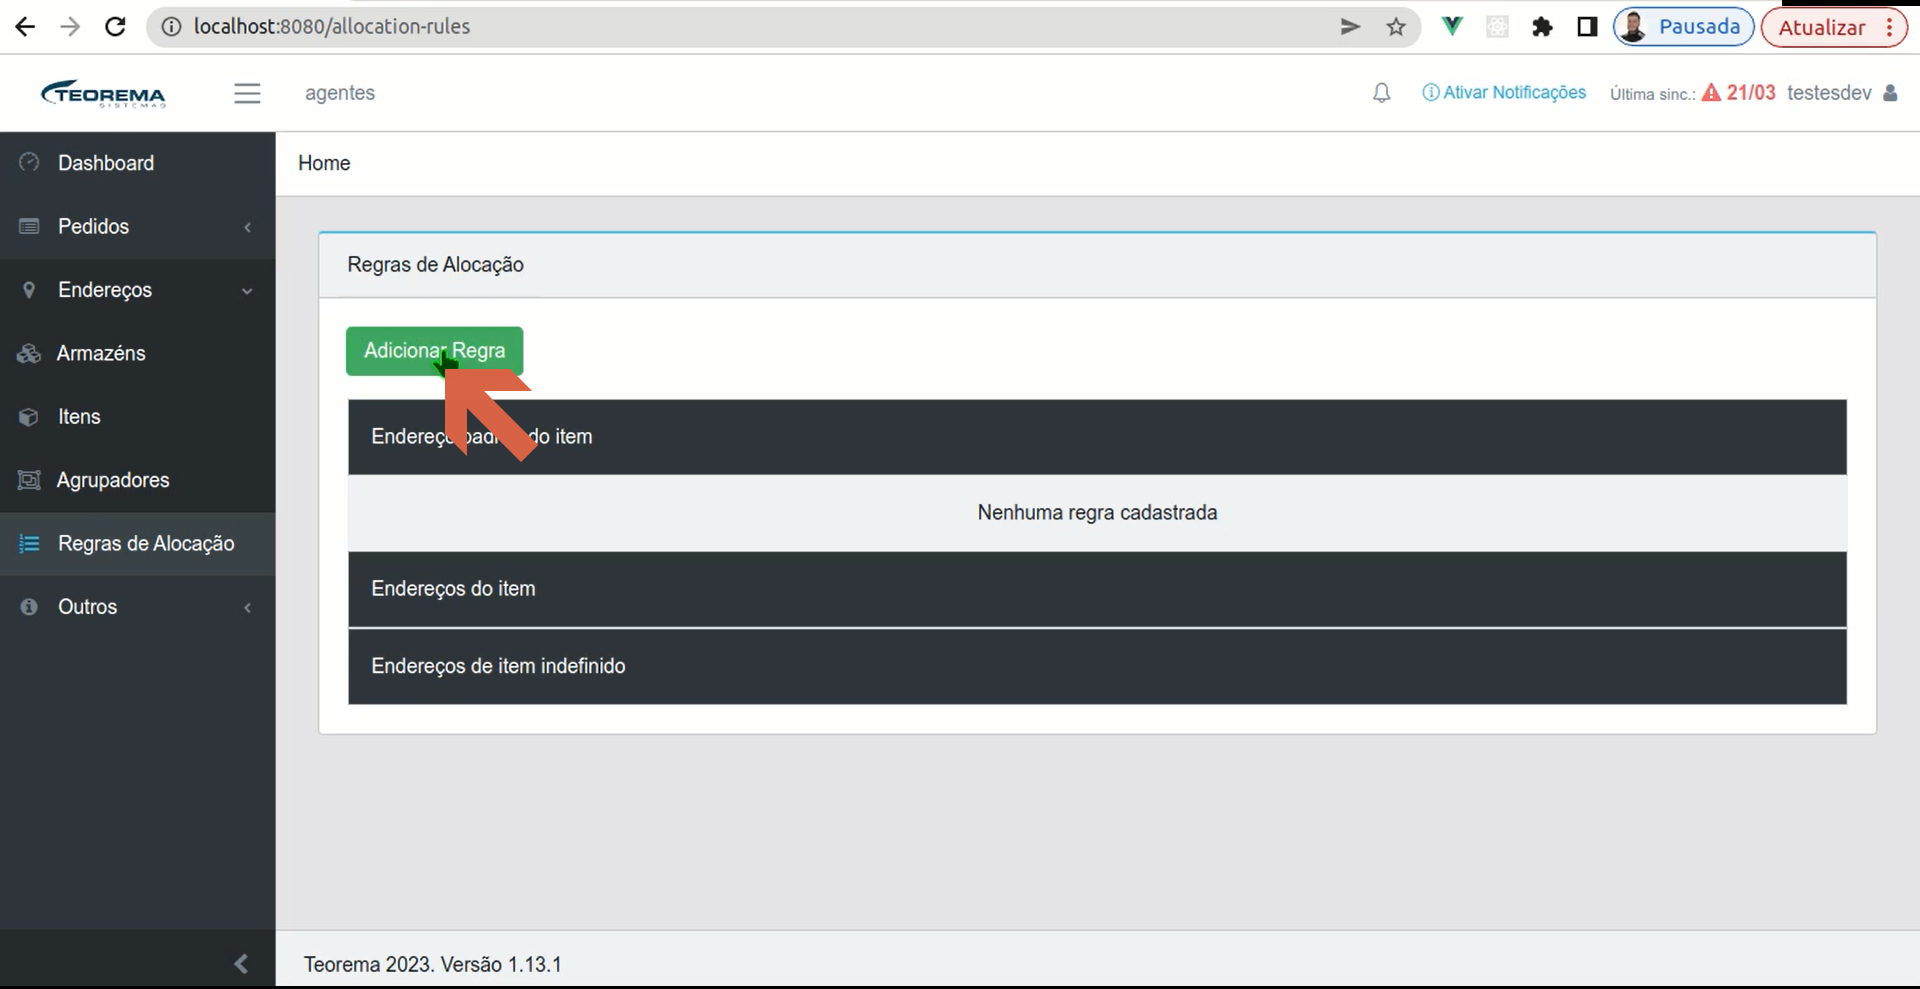Open notifications bell icon
The height and width of the screenshot is (989, 1920).
pos(1381,93)
